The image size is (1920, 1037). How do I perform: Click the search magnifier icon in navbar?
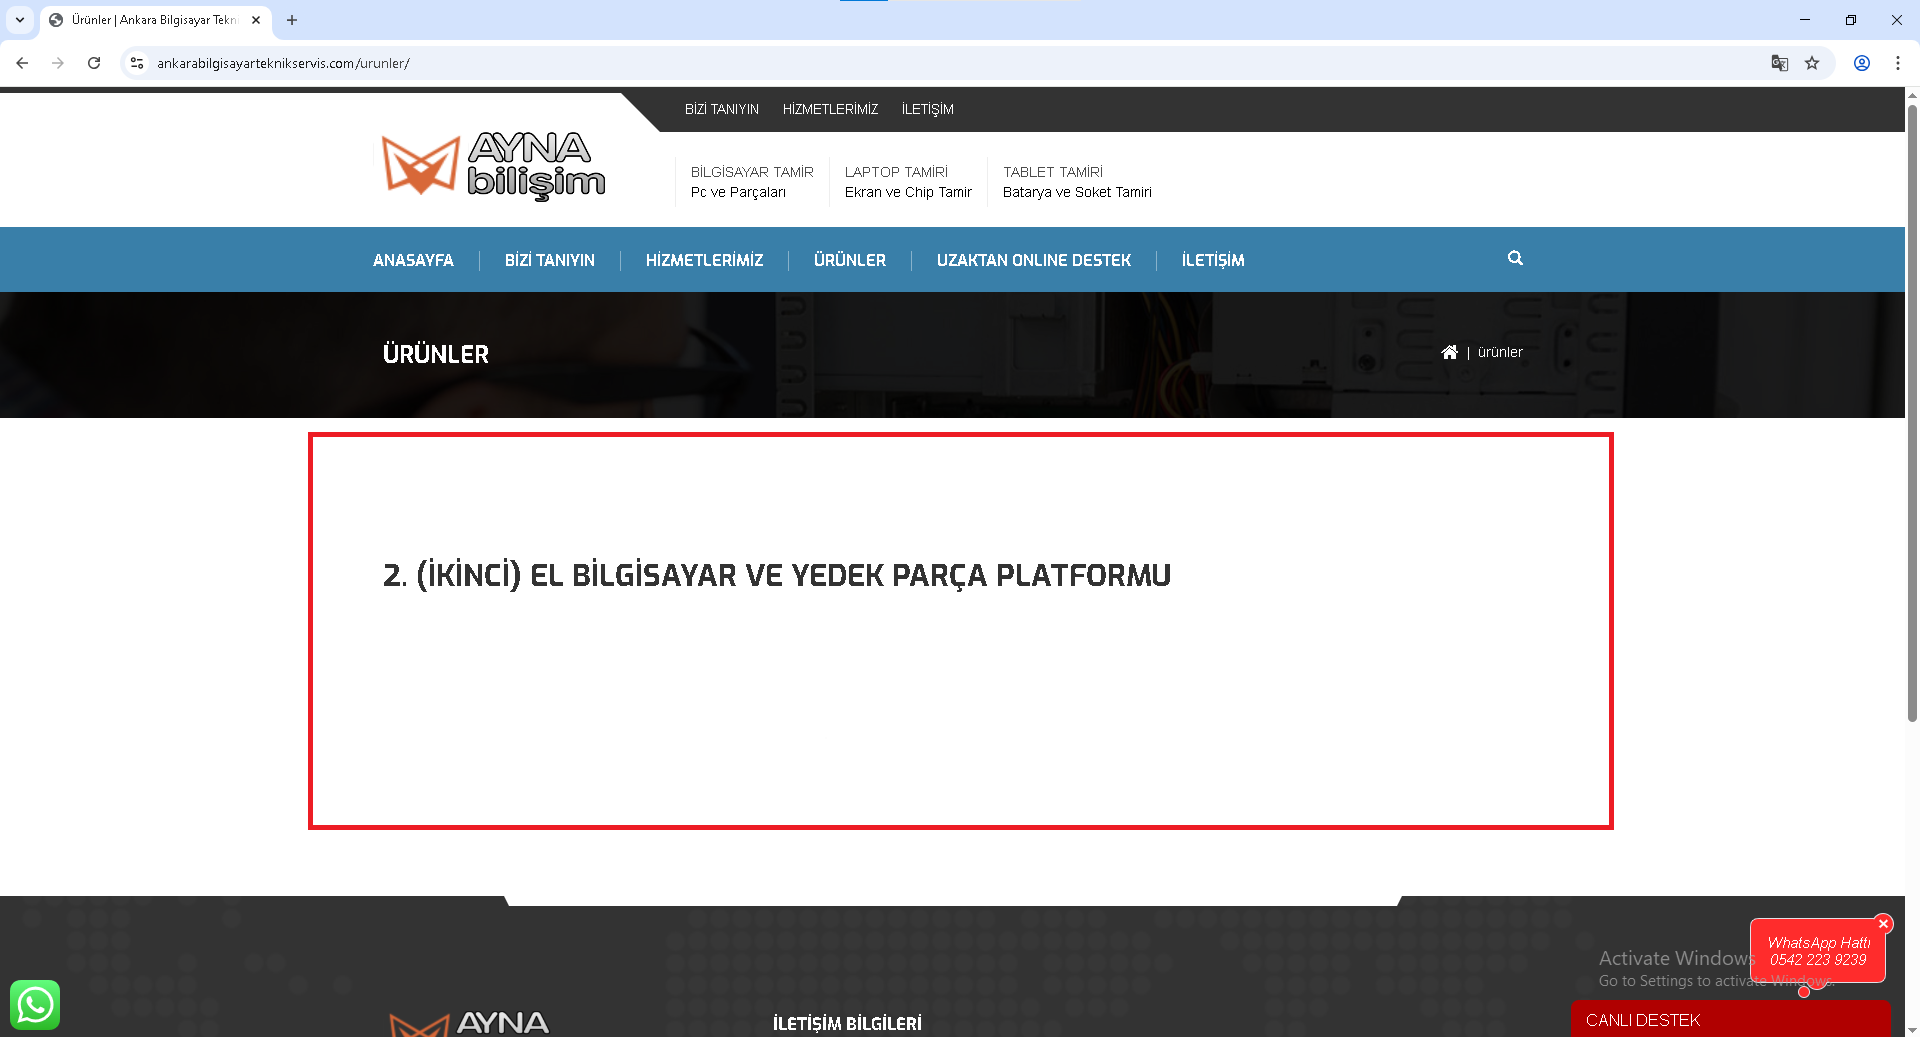tap(1515, 258)
